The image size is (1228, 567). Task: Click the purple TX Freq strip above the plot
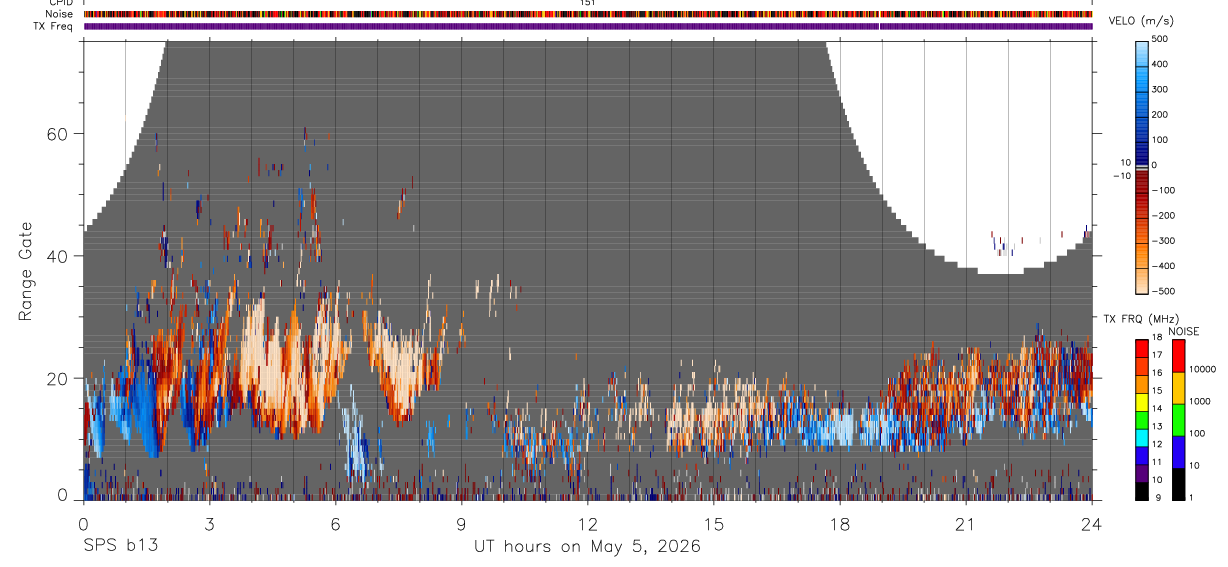click(588, 26)
